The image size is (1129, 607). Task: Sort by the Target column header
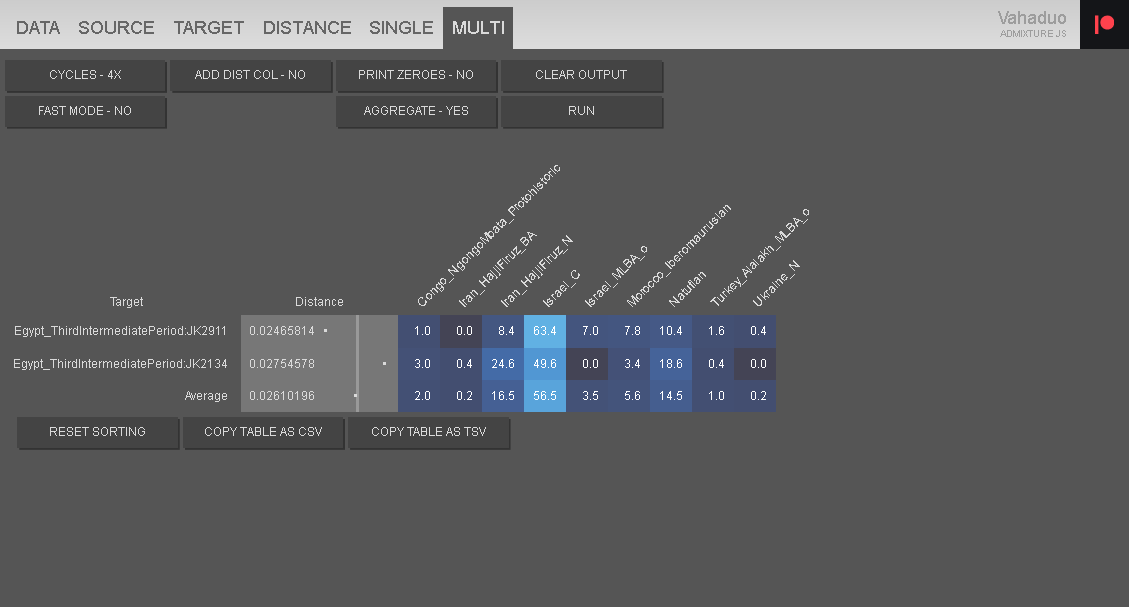pyautogui.click(x=126, y=302)
